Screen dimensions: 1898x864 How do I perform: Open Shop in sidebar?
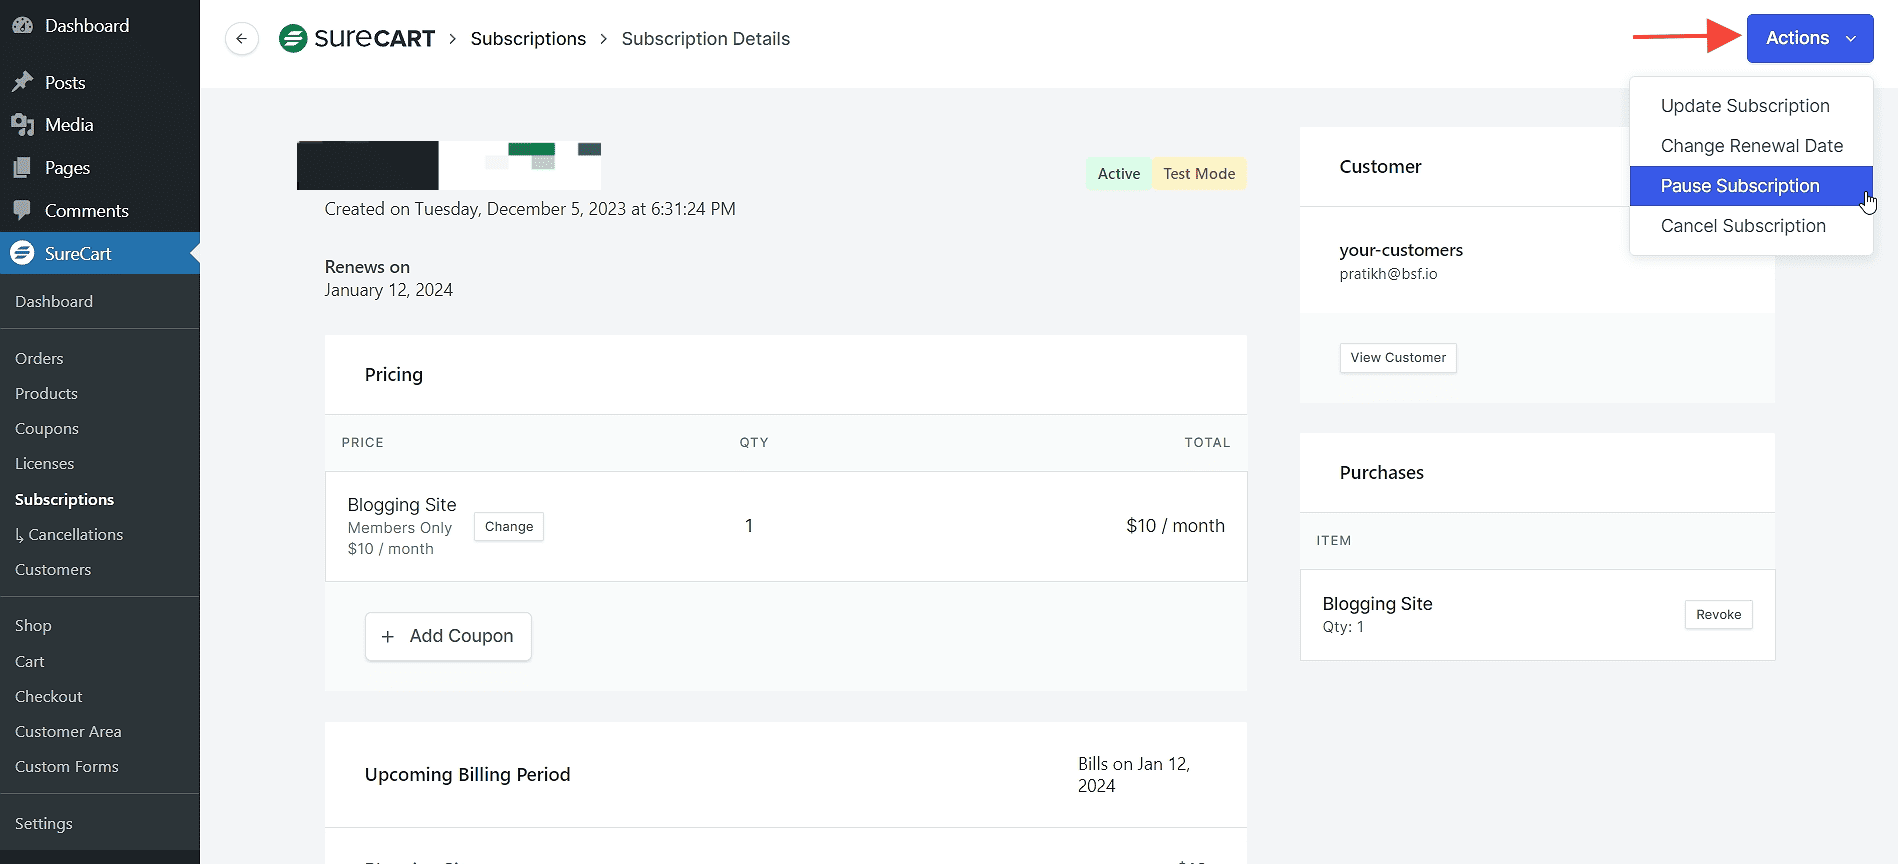click(33, 626)
